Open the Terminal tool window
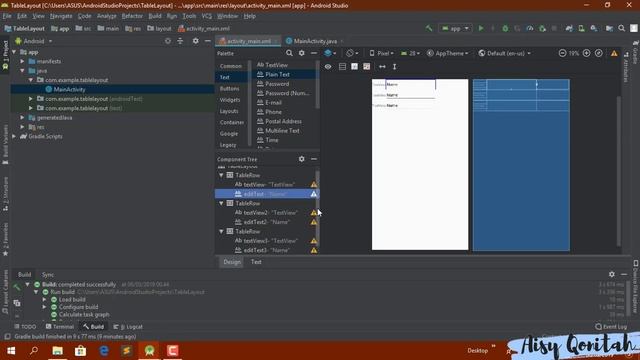This screenshot has height=360, width=640. point(60,327)
